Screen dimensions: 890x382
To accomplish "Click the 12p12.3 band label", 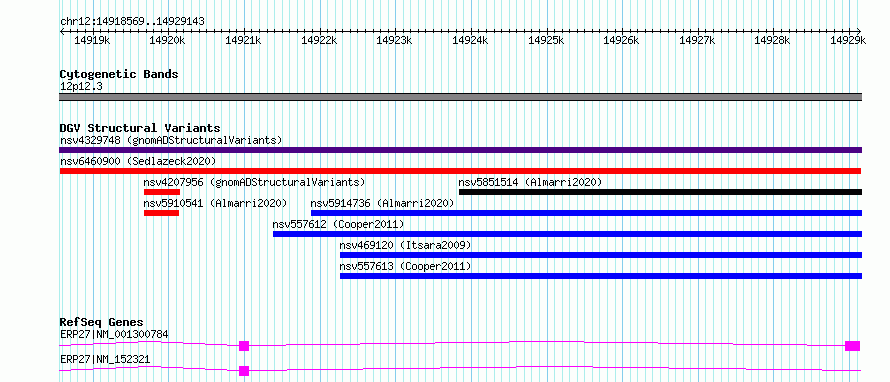I will [x=81, y=87].
